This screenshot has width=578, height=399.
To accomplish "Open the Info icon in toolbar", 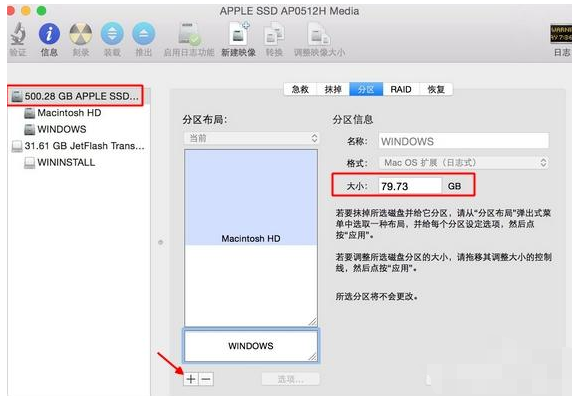I will click(x=49, y=34).
